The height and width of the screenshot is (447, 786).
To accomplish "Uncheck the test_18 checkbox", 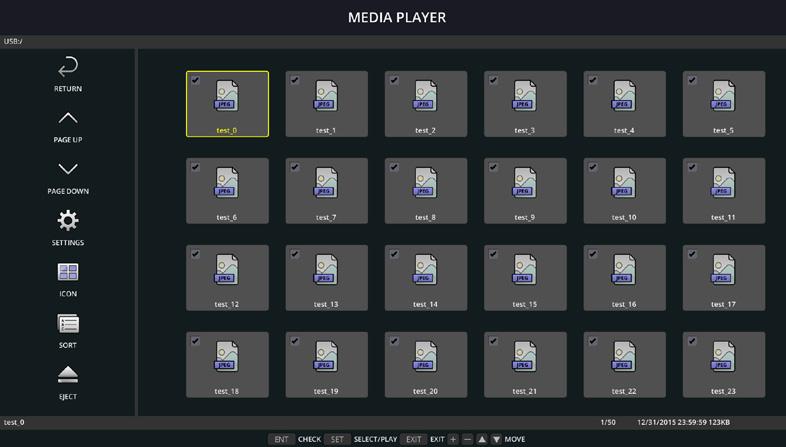I will [195, 341].
